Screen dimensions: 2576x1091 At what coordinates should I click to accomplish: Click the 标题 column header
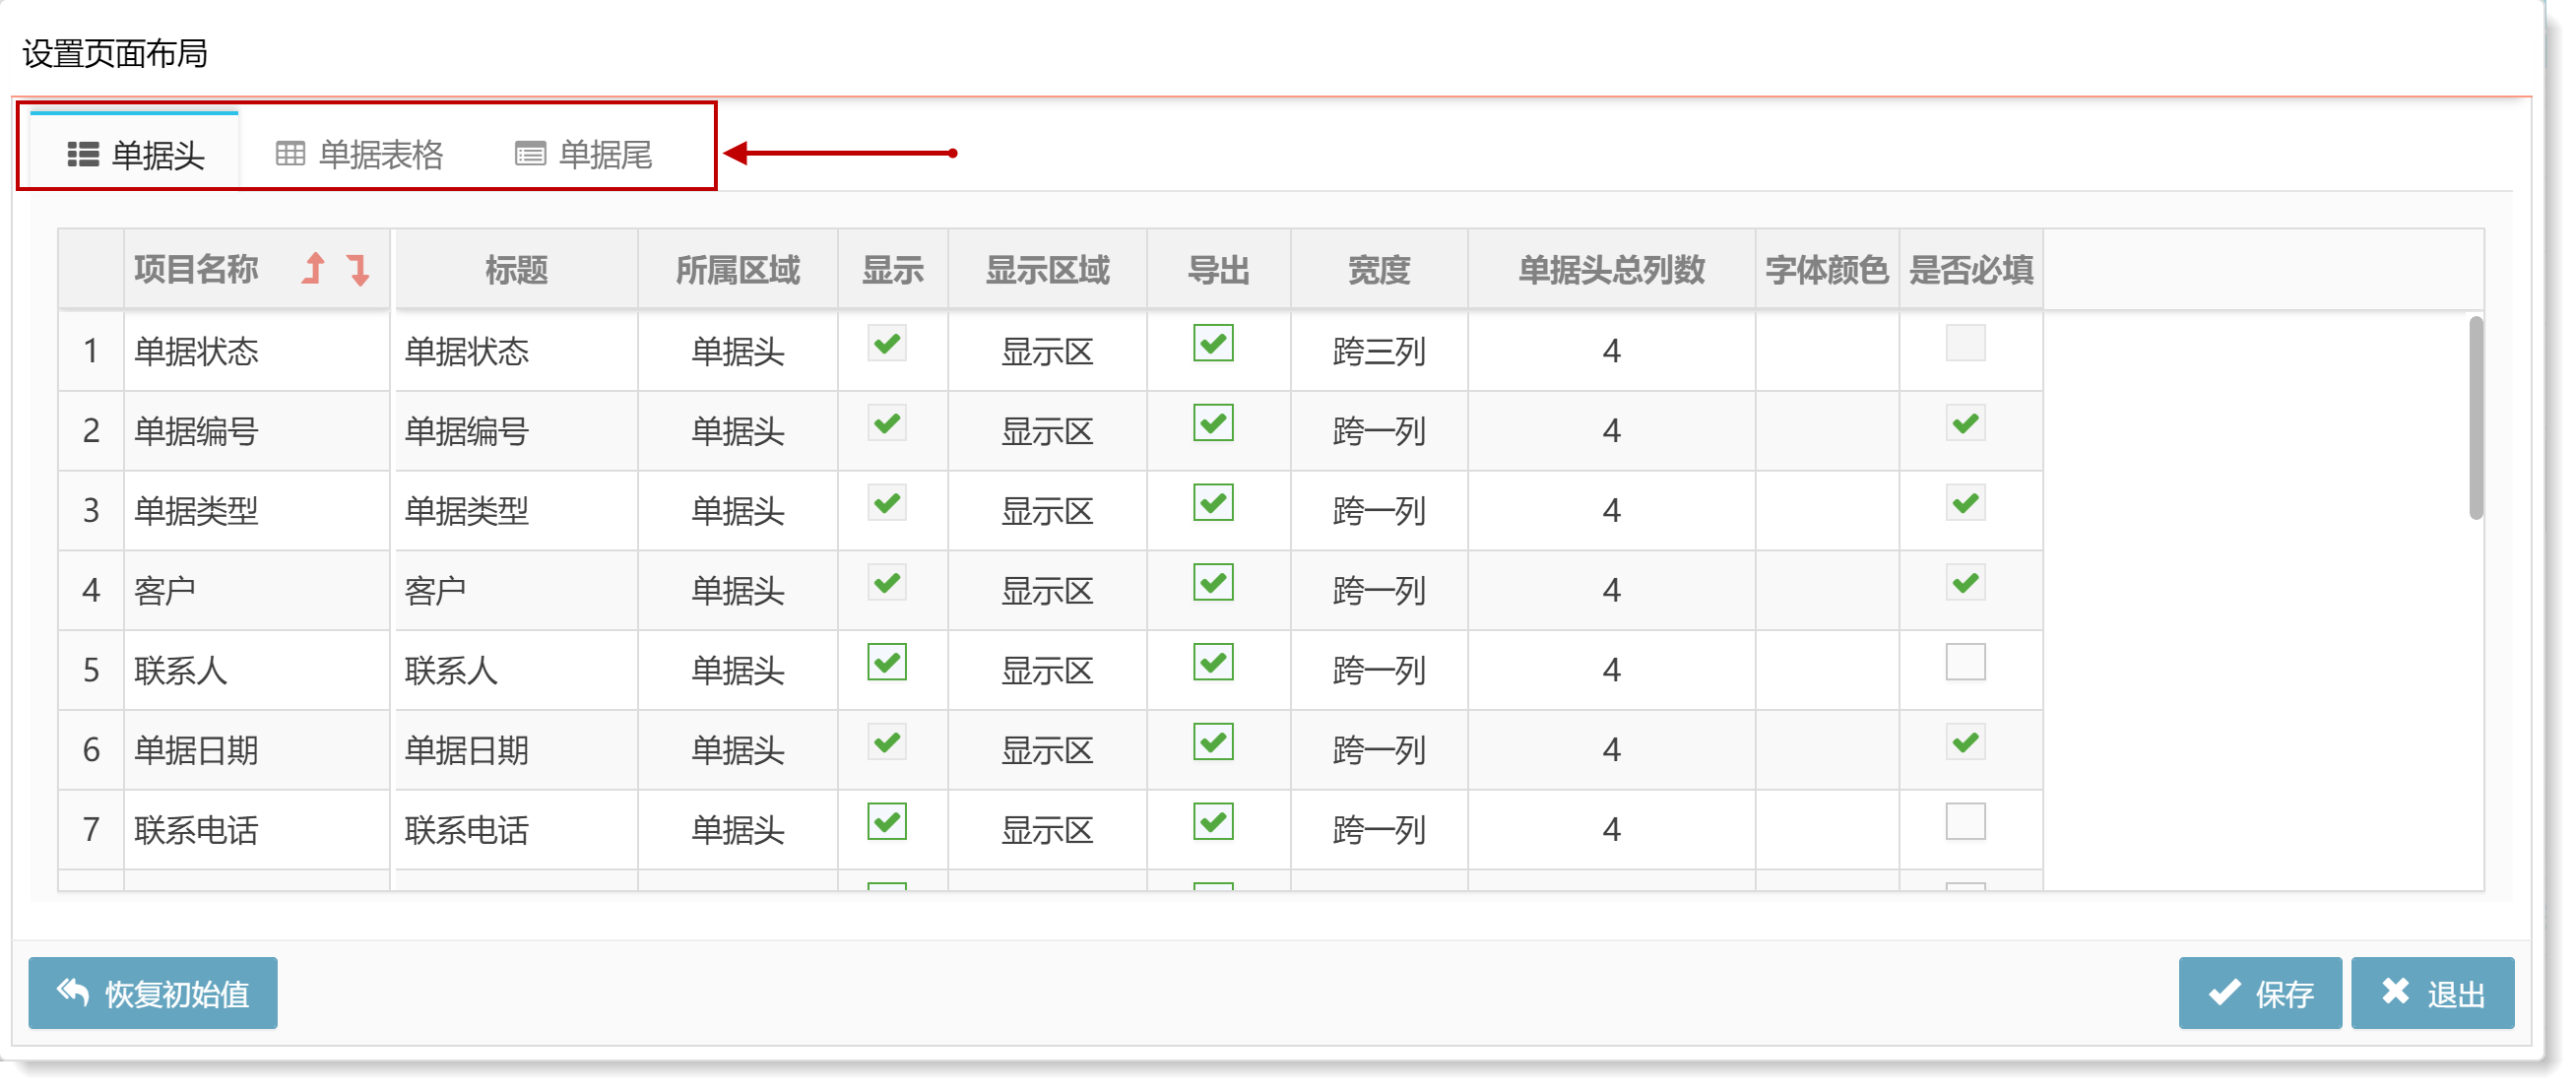[517, 270]
